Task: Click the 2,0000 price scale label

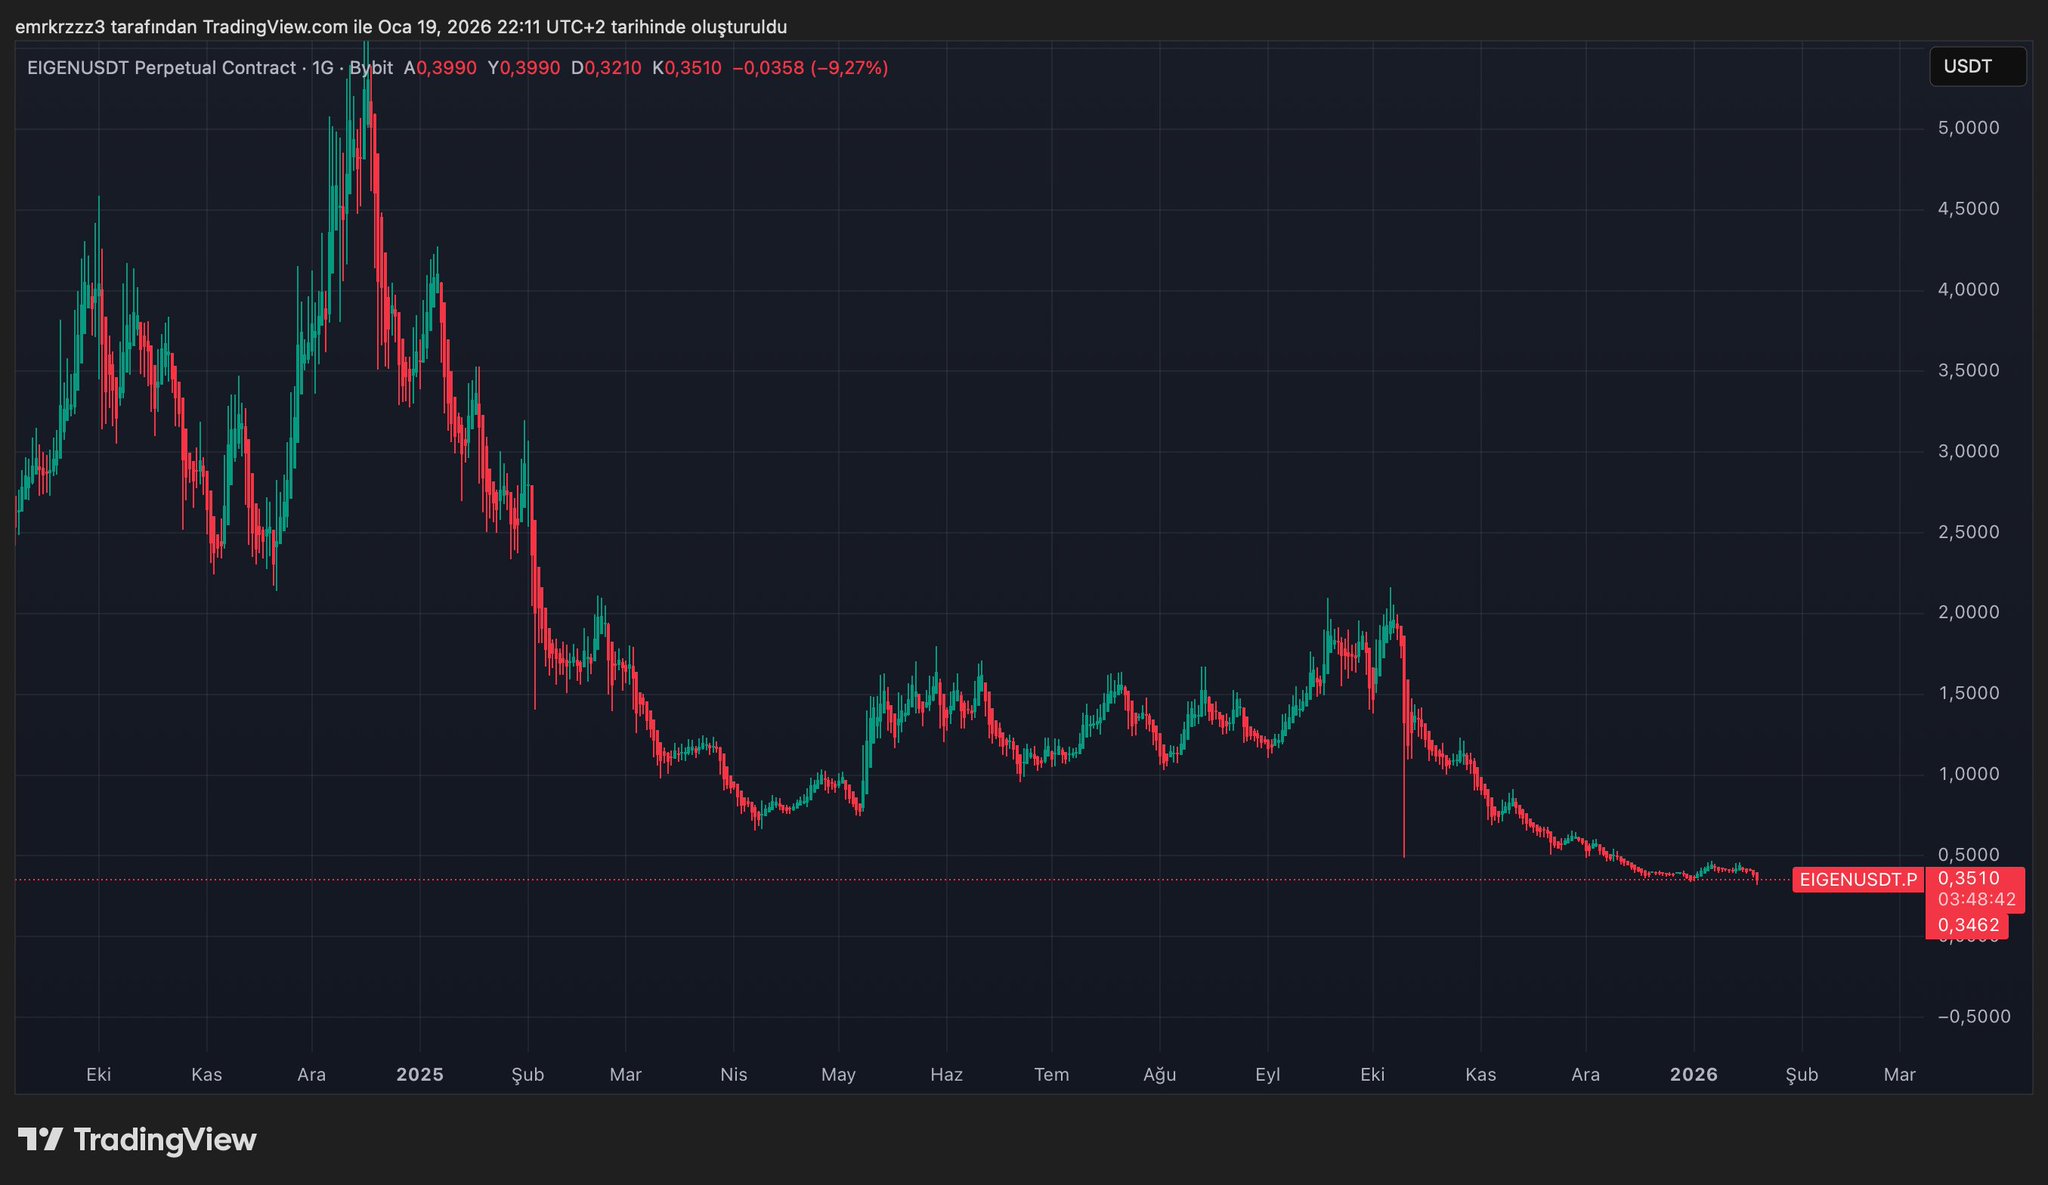Action: 1968,612
